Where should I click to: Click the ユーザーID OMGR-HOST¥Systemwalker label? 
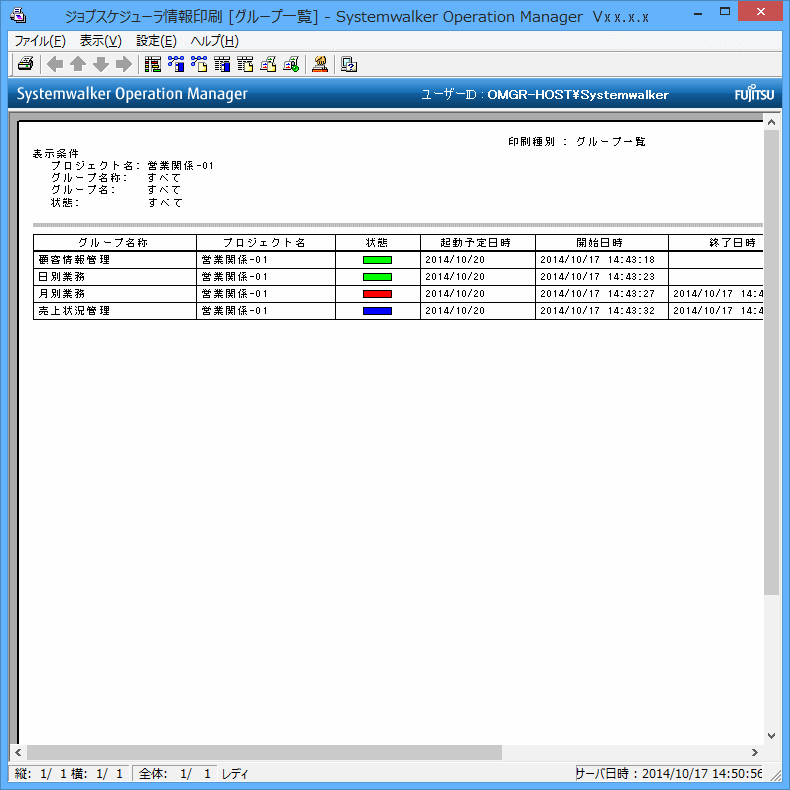tap(545, 95)
